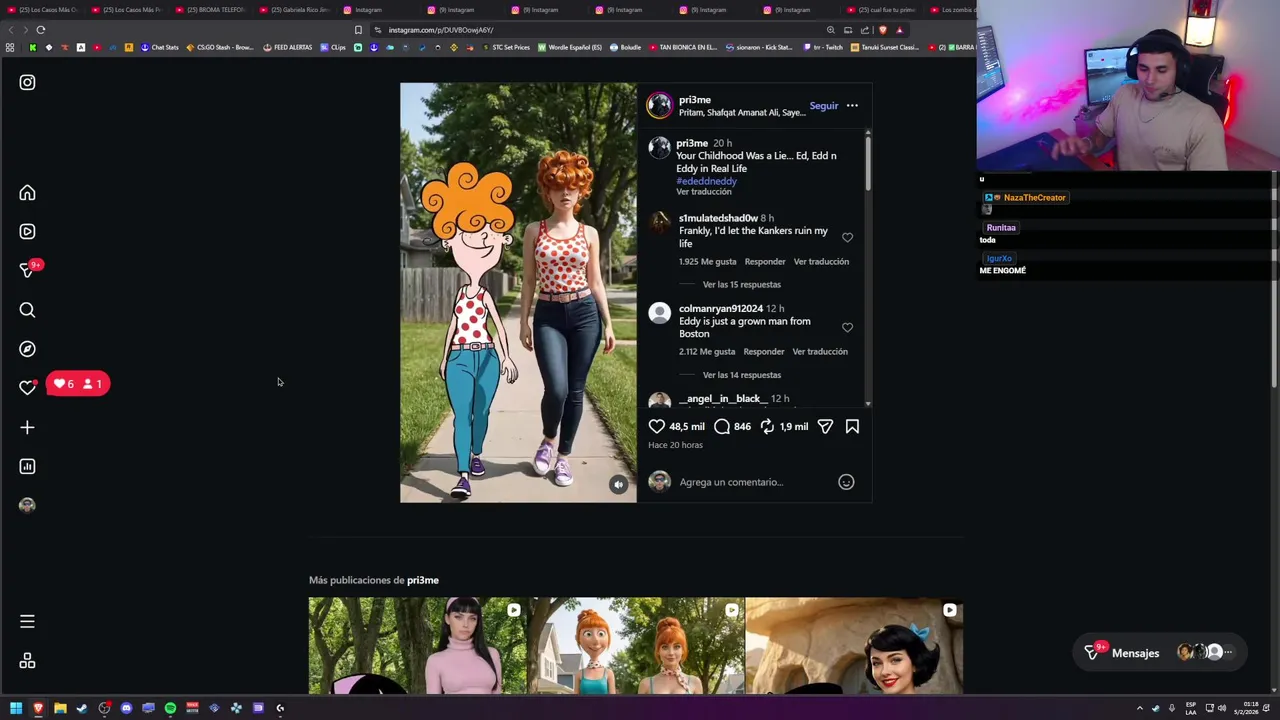The image size is (1280, 720).
Task: Open Instagram home via logo icon
Action: pyautogui.click(x=27, y=83)
